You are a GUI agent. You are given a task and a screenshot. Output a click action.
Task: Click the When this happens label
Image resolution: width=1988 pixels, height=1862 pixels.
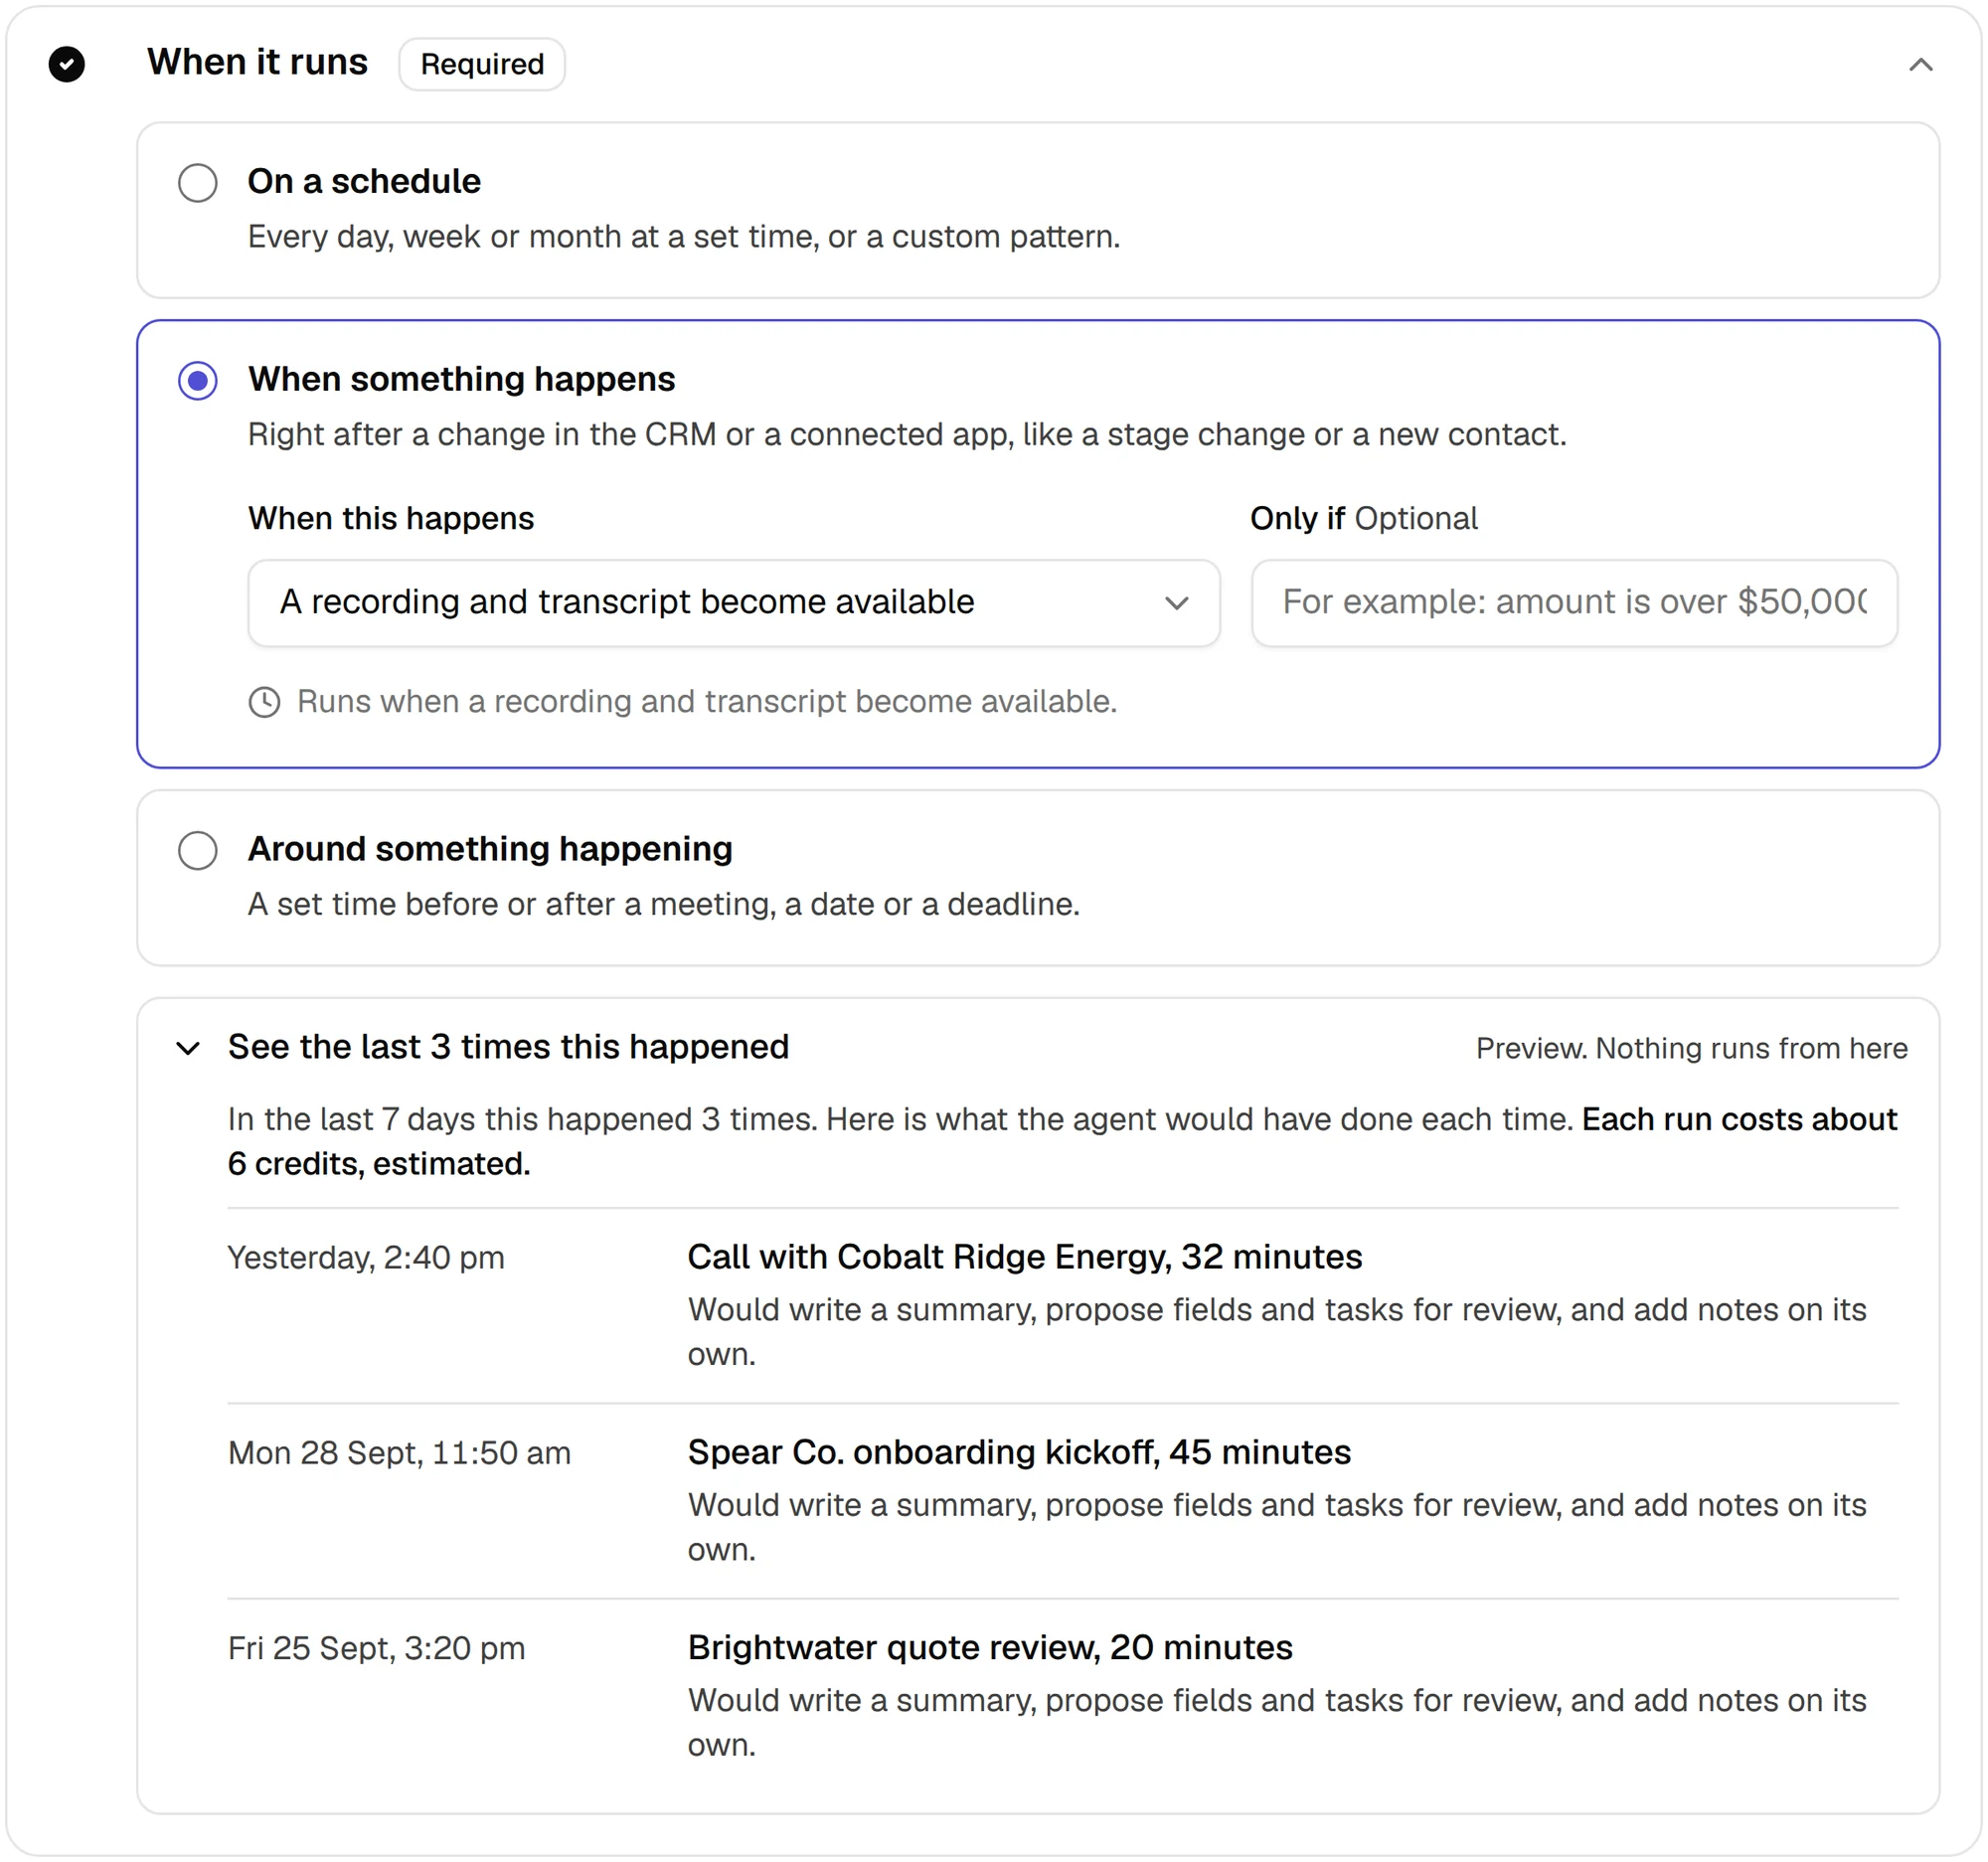[391, 518]
